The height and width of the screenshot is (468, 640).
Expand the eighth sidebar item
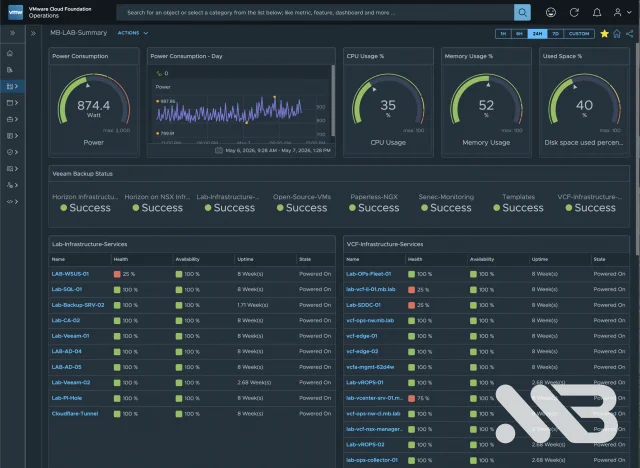pyautogui.click(x=12, y=169)
